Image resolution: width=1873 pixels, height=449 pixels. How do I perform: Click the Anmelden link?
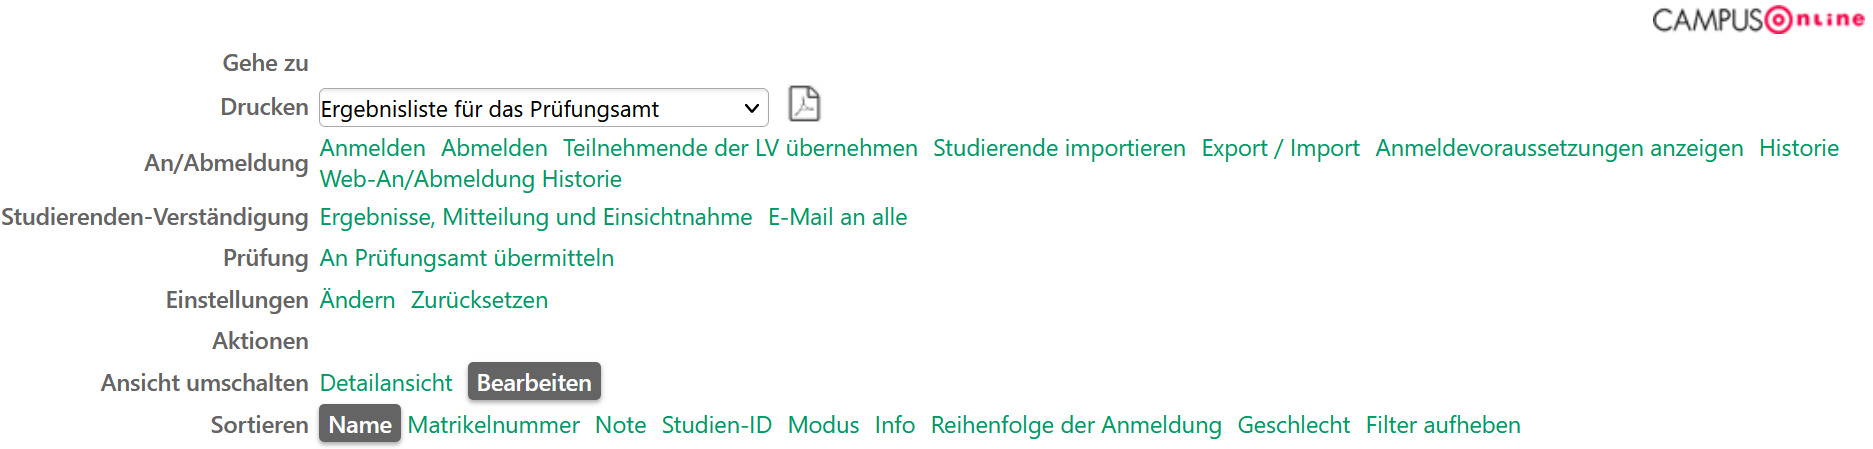[373, 148]
